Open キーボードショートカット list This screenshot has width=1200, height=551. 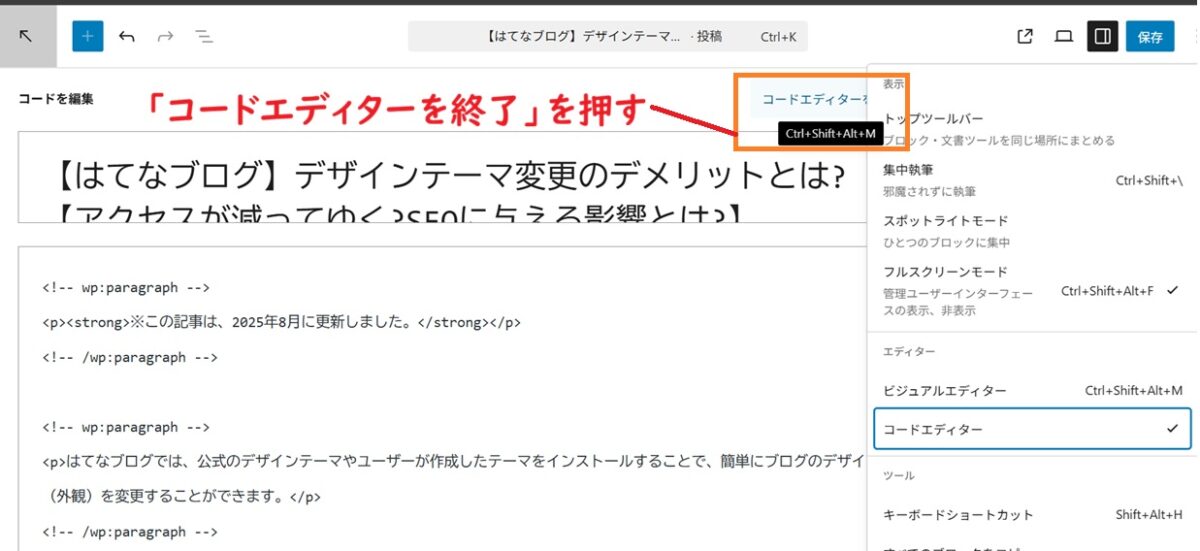(1032, 515)
